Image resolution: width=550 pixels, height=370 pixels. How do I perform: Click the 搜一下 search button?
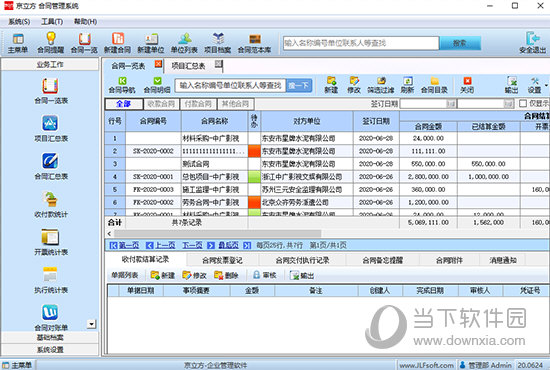coord(299,85)
